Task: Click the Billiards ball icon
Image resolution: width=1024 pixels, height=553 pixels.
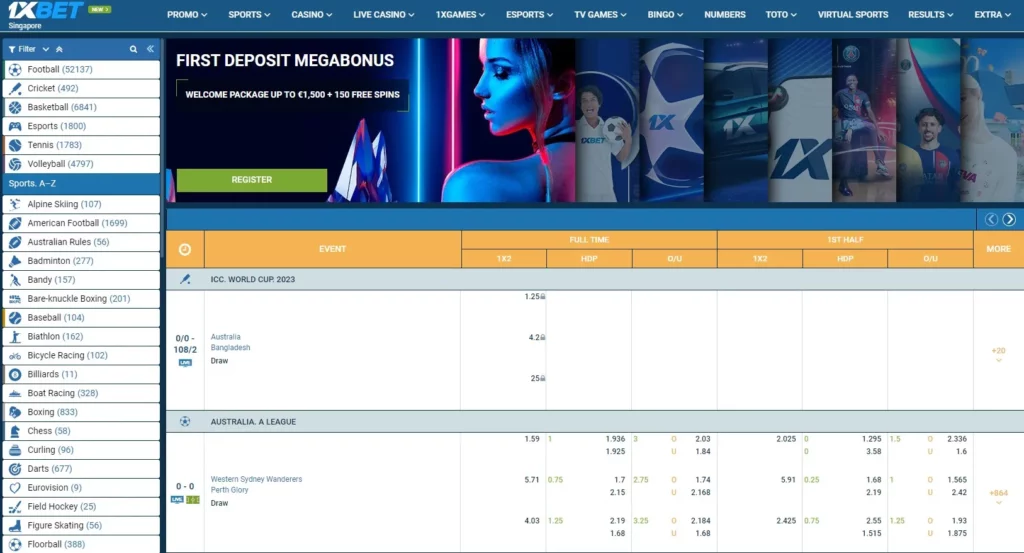Action: point(15,374)
